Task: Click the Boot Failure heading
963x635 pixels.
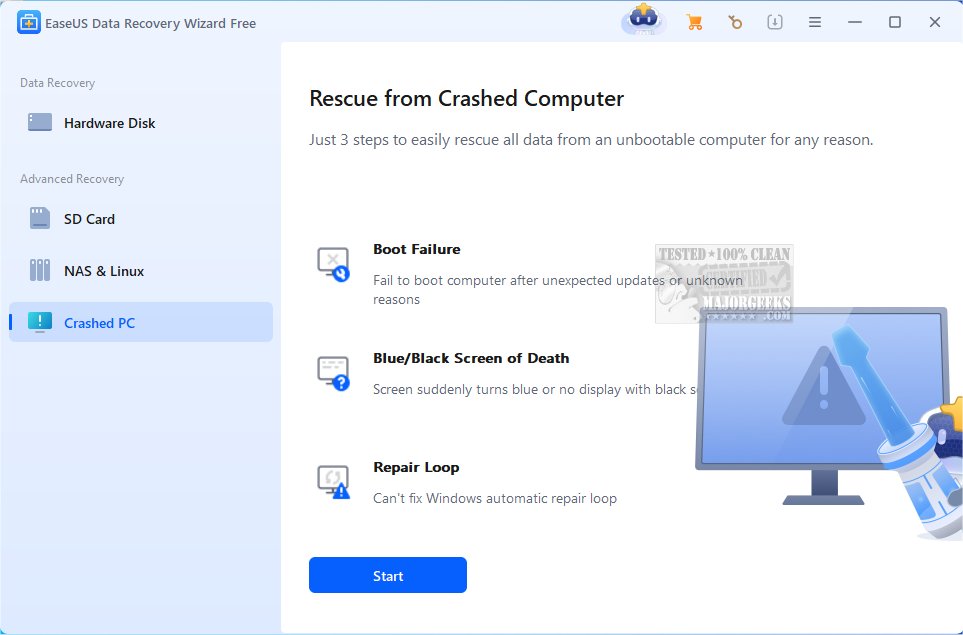Action: [416, 249]
